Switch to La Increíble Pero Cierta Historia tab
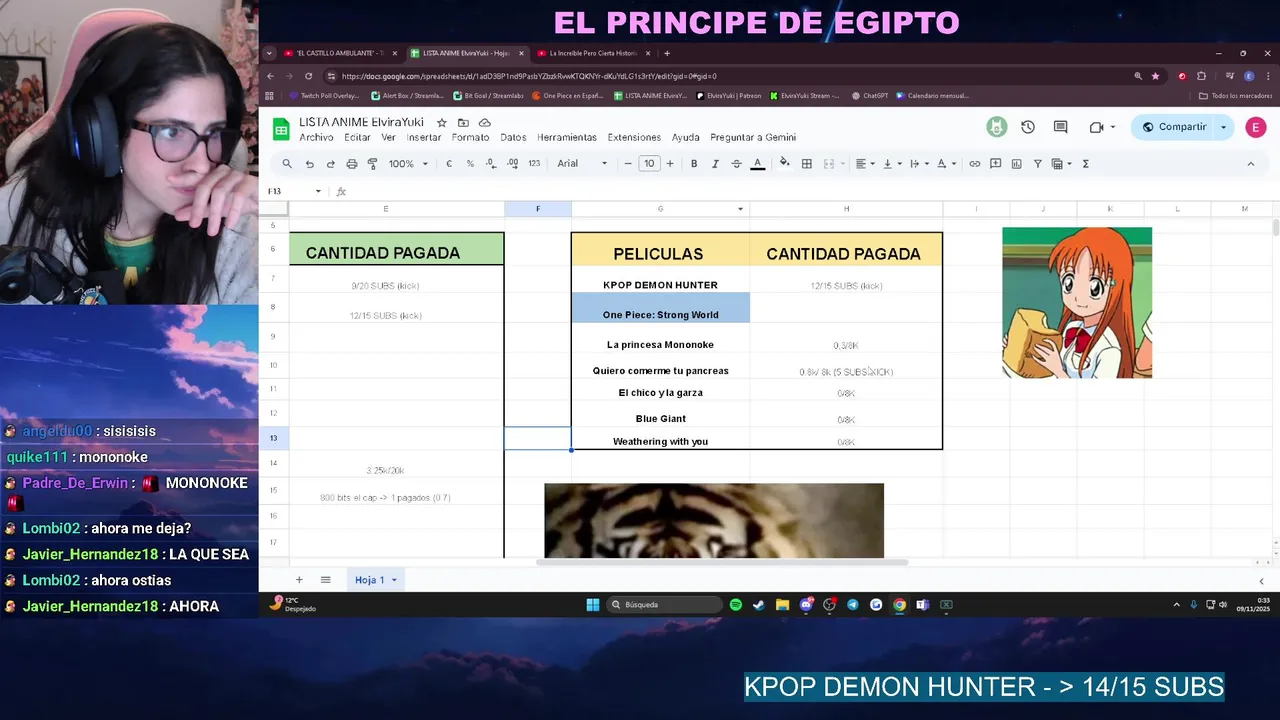Image resolution: width=1280 pixels, height=720 pixels. coord(592,53)
